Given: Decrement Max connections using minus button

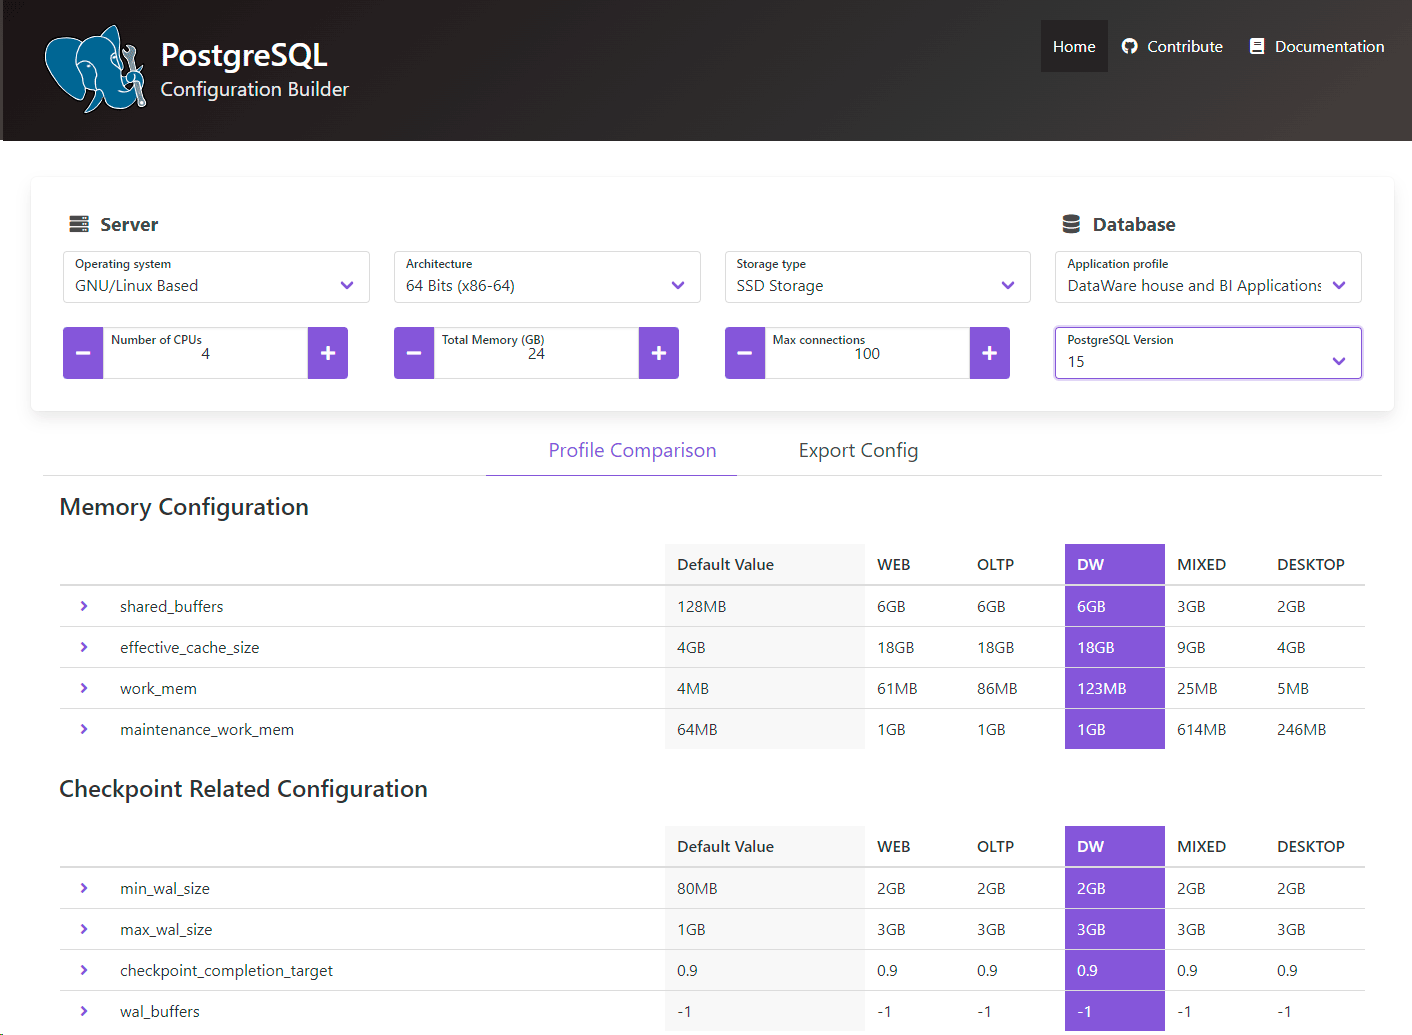Looking at the screenshot, I should (x=745, y=353).
